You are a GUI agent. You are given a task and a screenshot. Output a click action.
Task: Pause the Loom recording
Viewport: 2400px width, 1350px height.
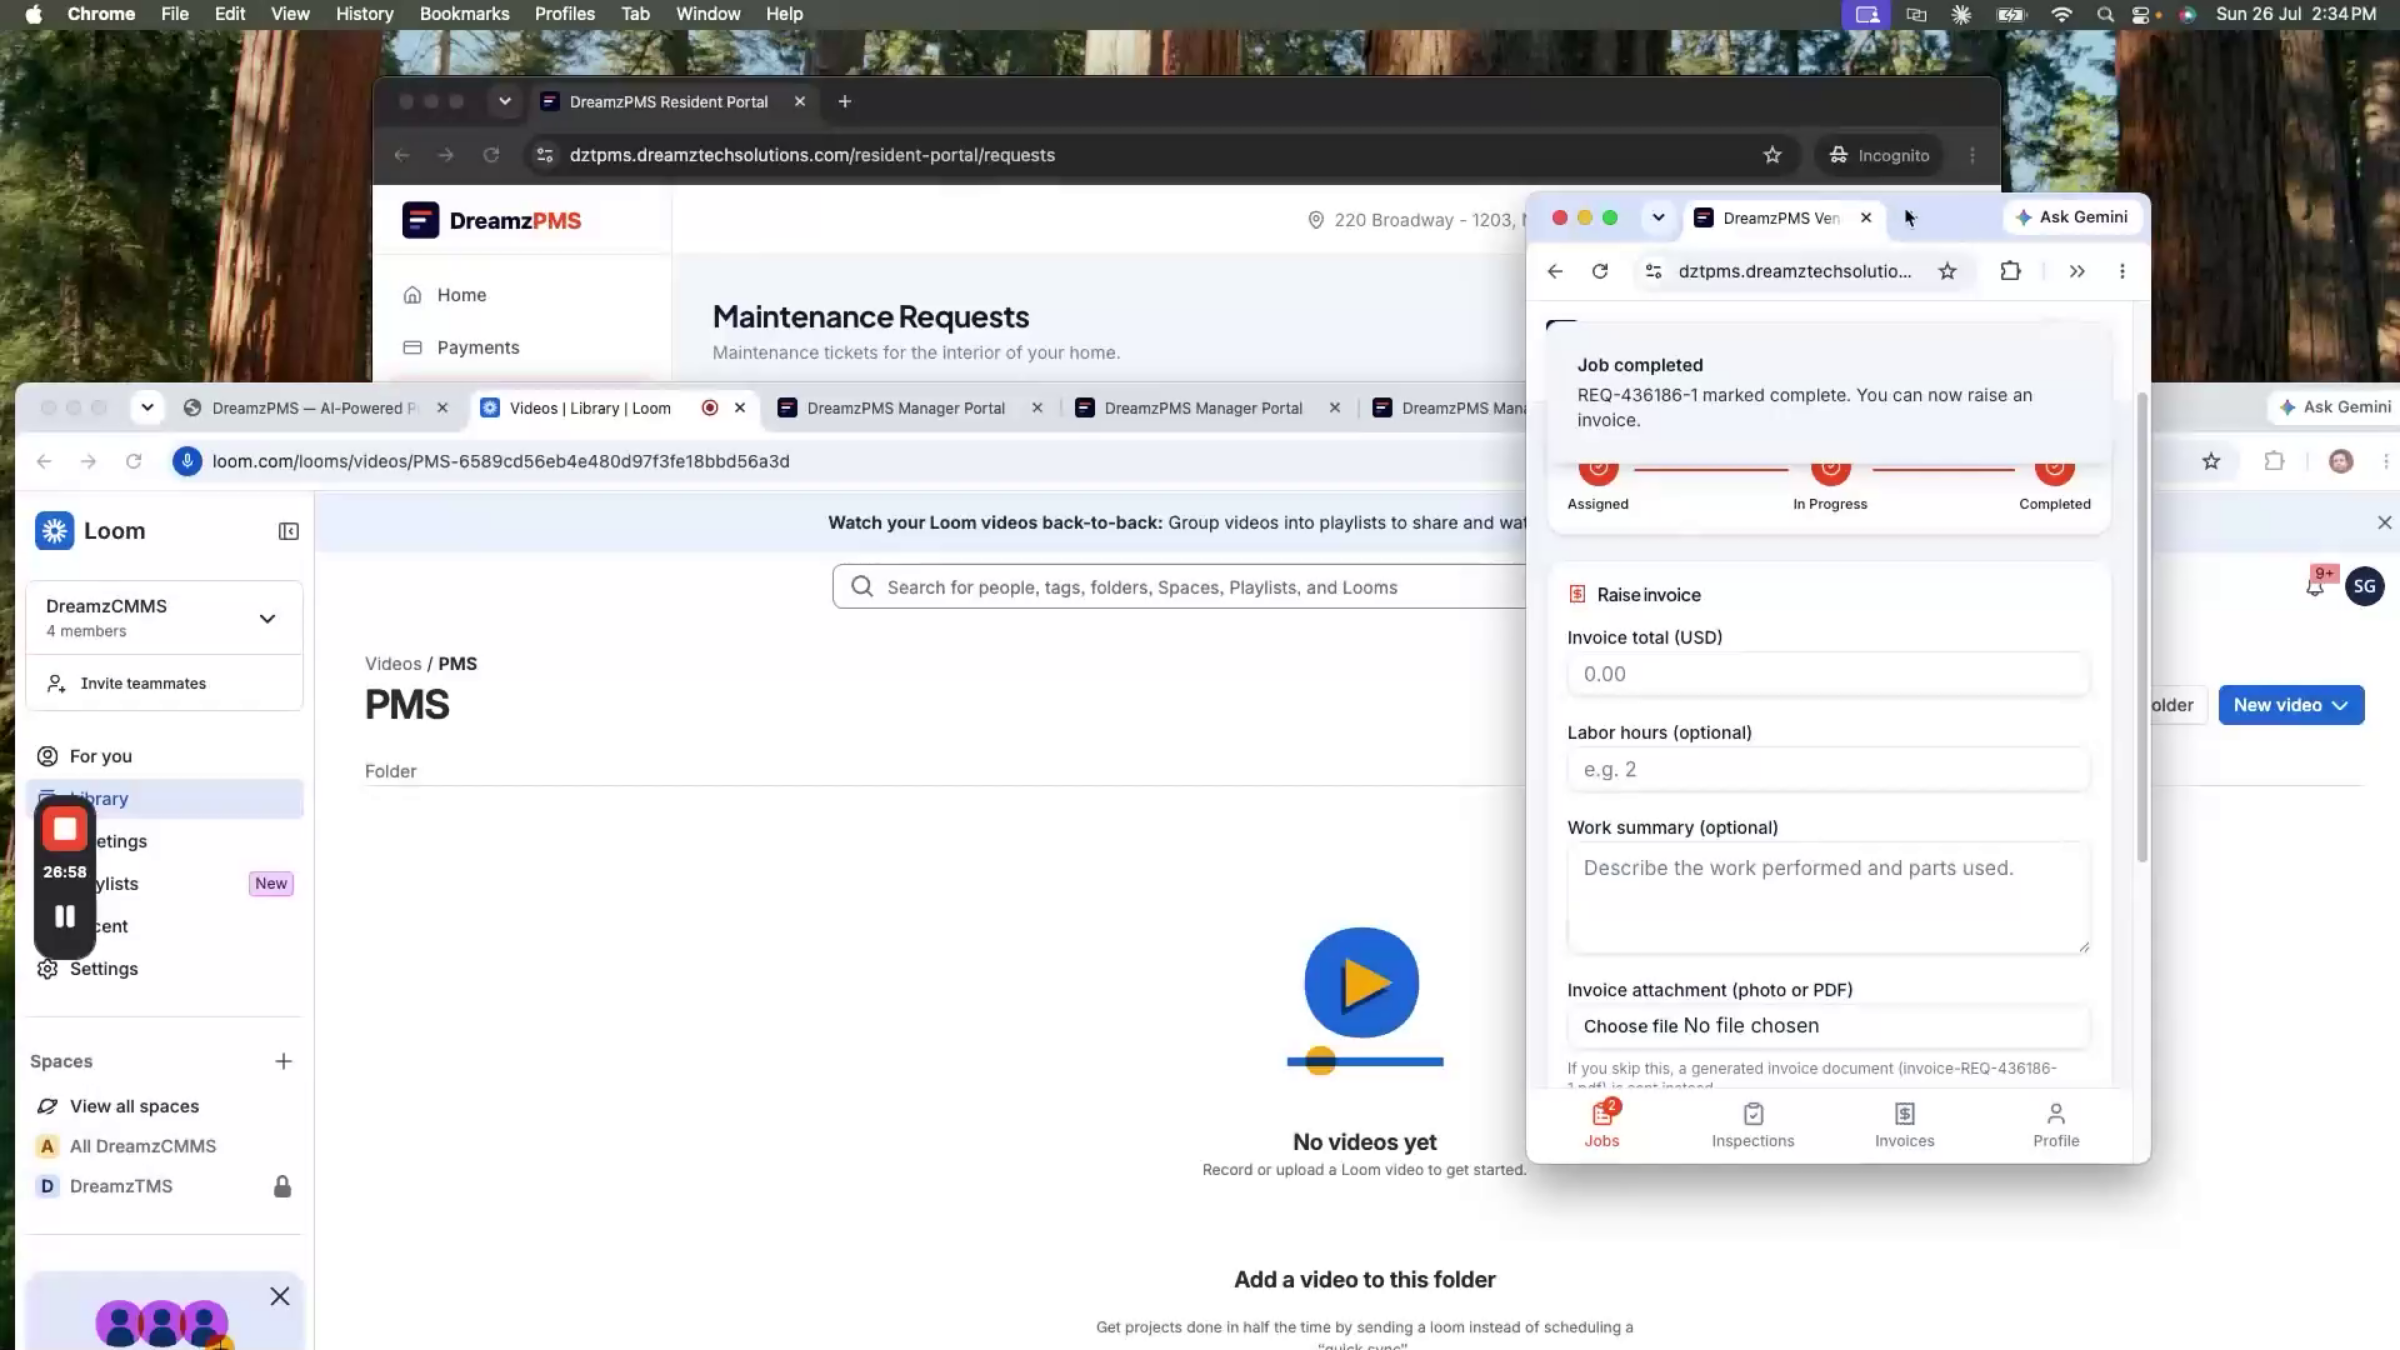point(65,916)
